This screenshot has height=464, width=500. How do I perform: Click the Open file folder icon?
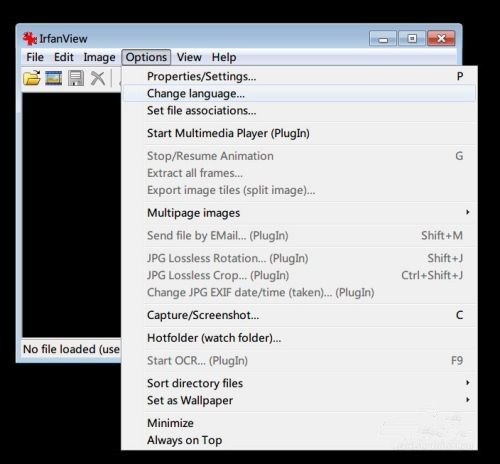pyautogui.click(x=32, y=78)
